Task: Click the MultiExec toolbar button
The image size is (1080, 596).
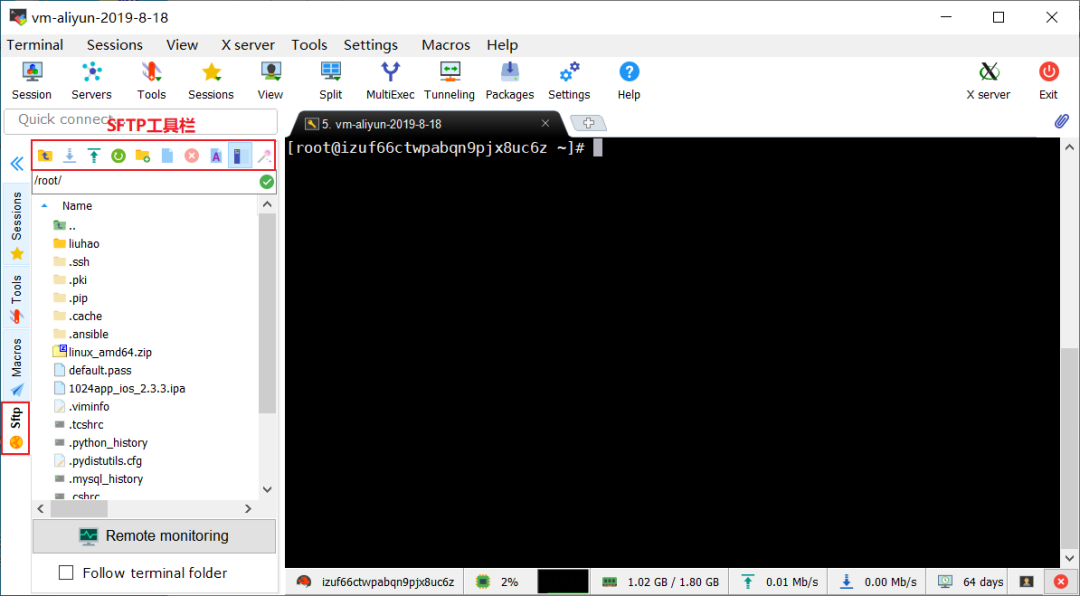Action: pos(391,81)
